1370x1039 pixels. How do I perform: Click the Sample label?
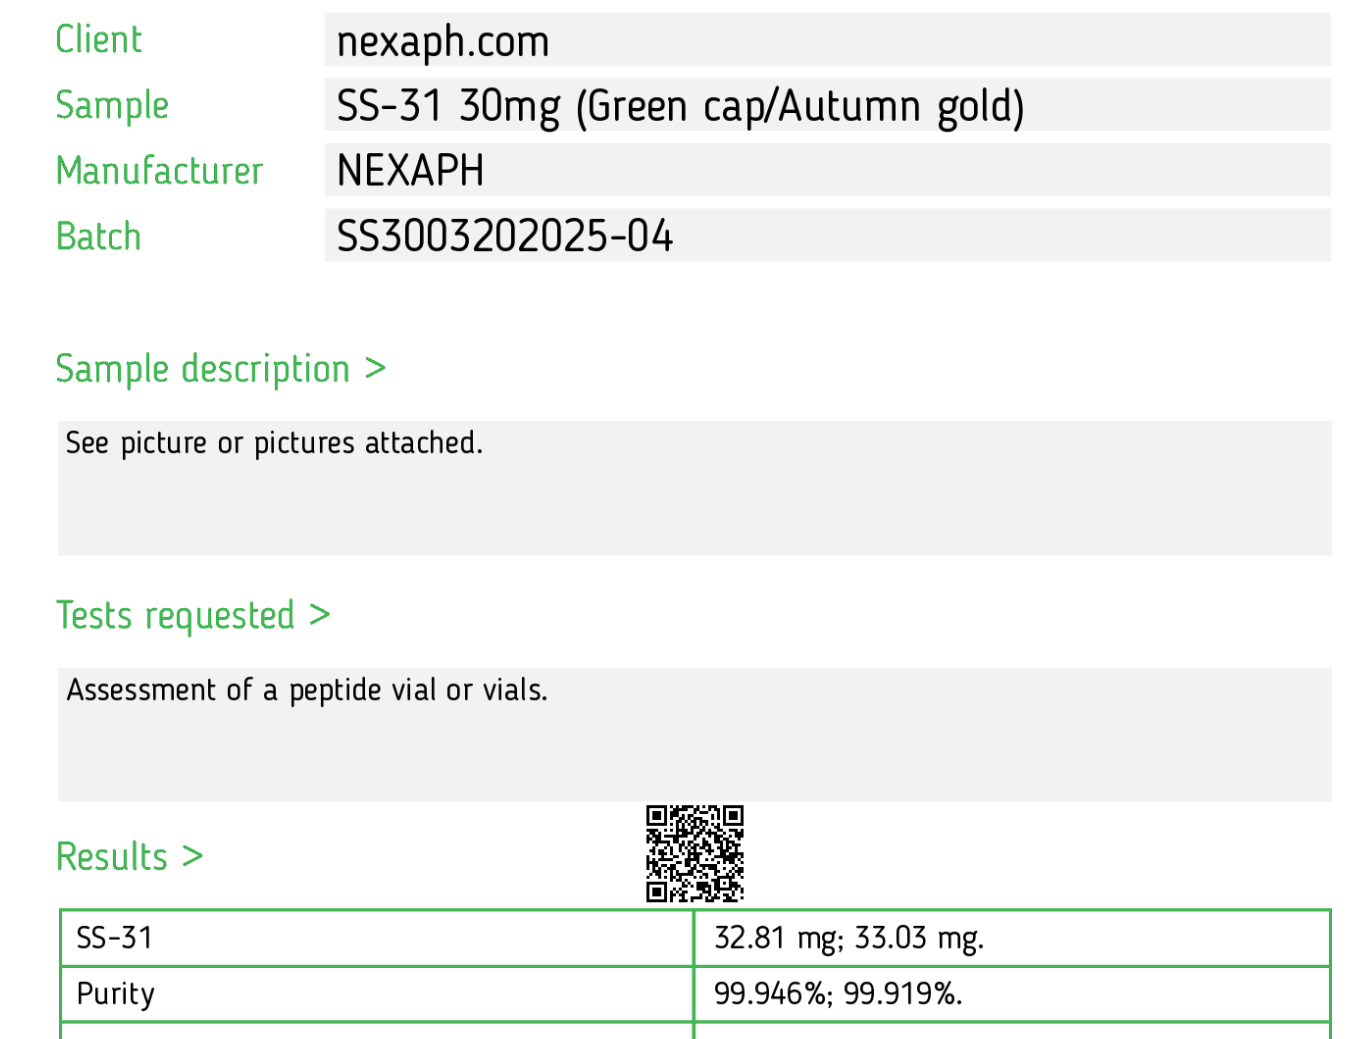(x=112, y=106)
